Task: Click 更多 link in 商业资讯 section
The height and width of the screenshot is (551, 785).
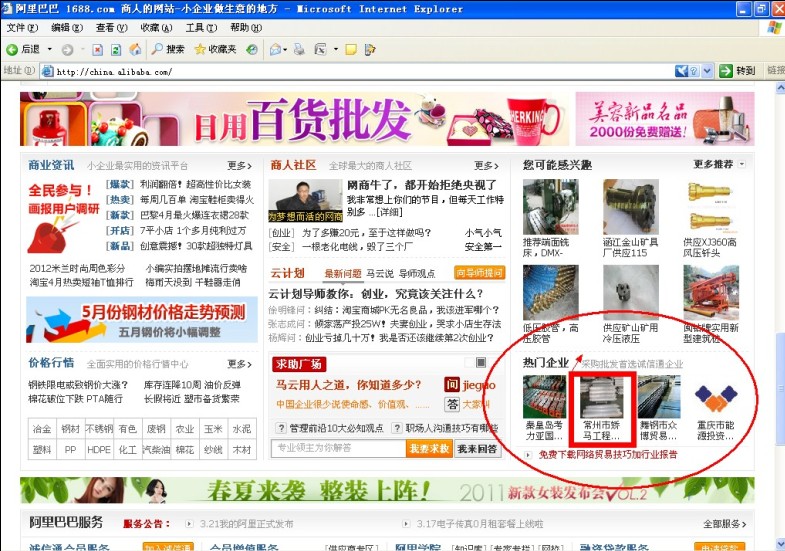Action: coord(240,166)
